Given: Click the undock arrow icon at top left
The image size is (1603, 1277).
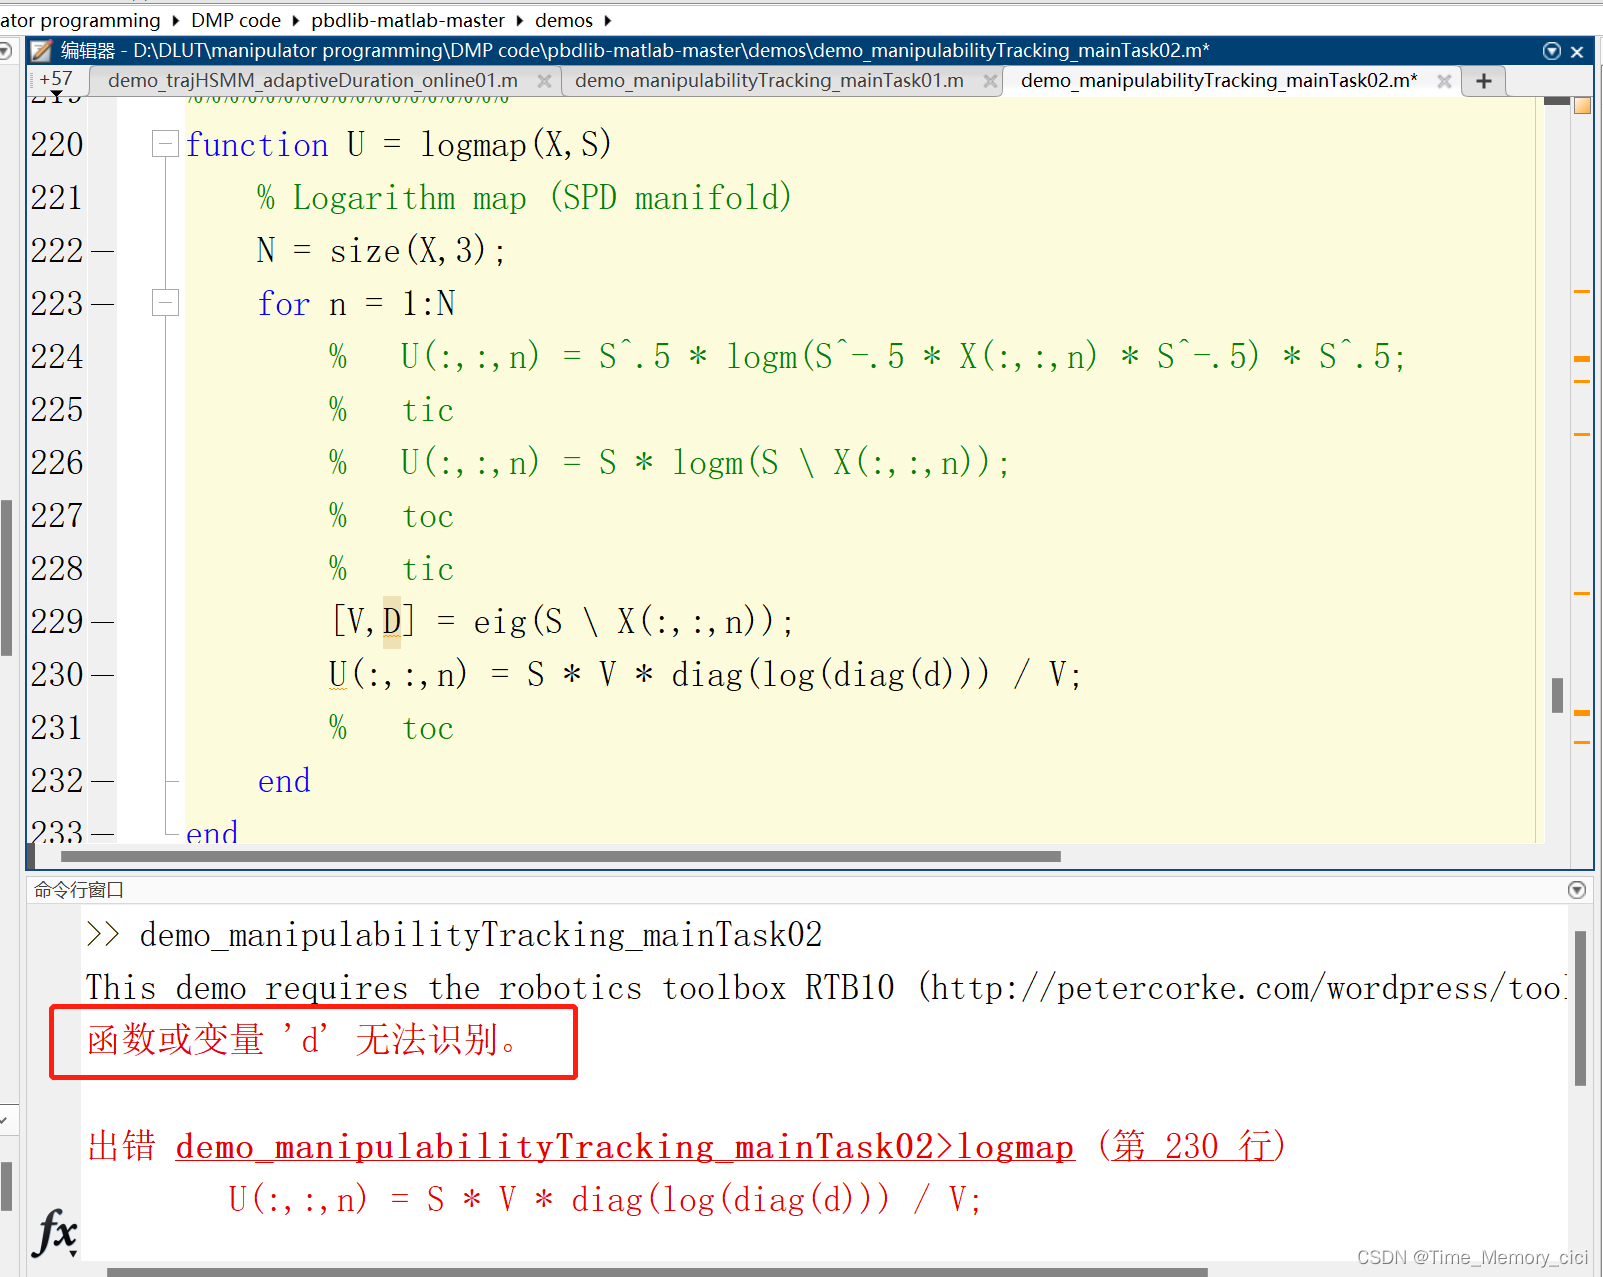Looking at the screenshot, I should (6, 50).
